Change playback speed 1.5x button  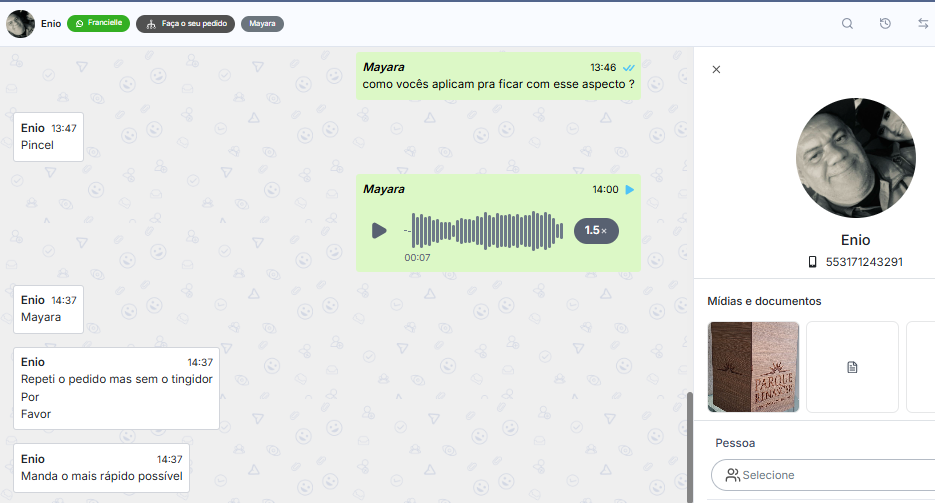pos(596,231)
